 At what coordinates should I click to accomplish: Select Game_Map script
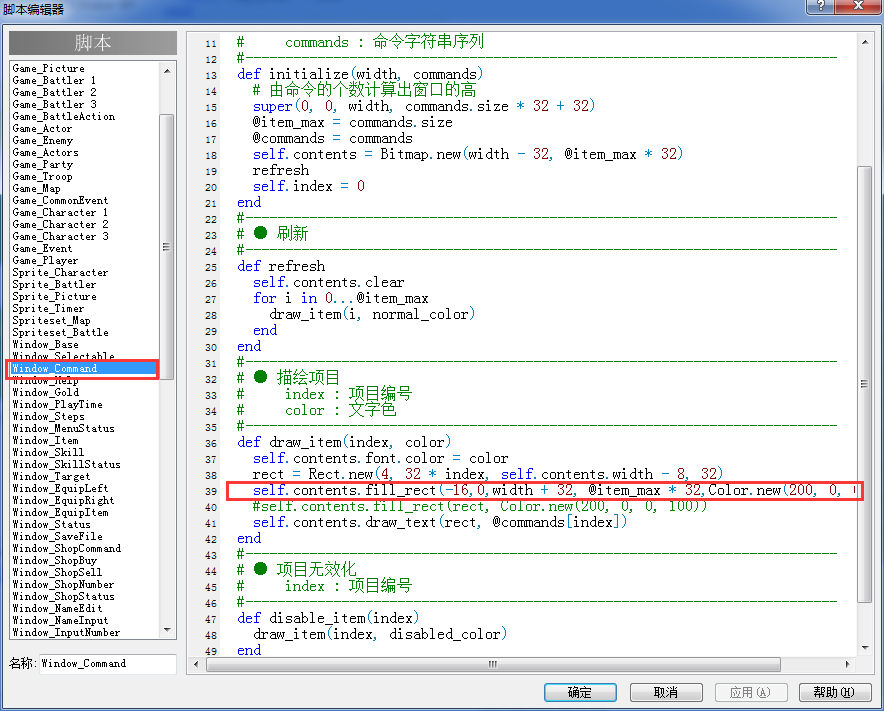point(37,188)
